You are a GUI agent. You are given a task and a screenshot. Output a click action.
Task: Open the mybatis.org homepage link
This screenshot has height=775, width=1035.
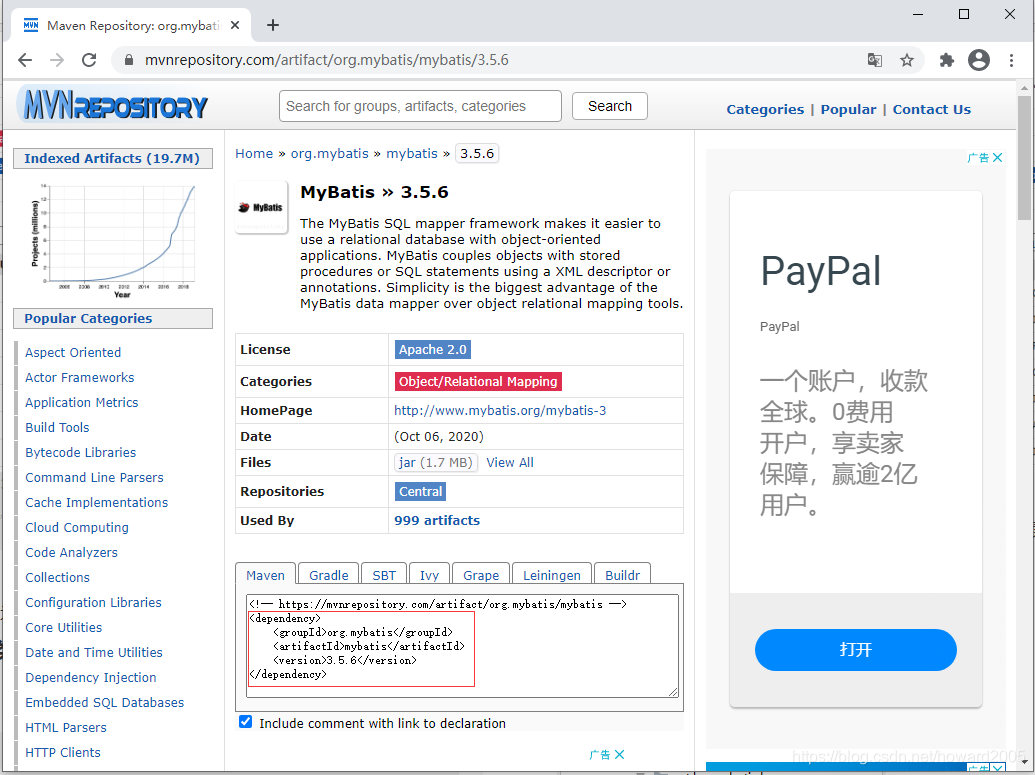pos(500,411)
